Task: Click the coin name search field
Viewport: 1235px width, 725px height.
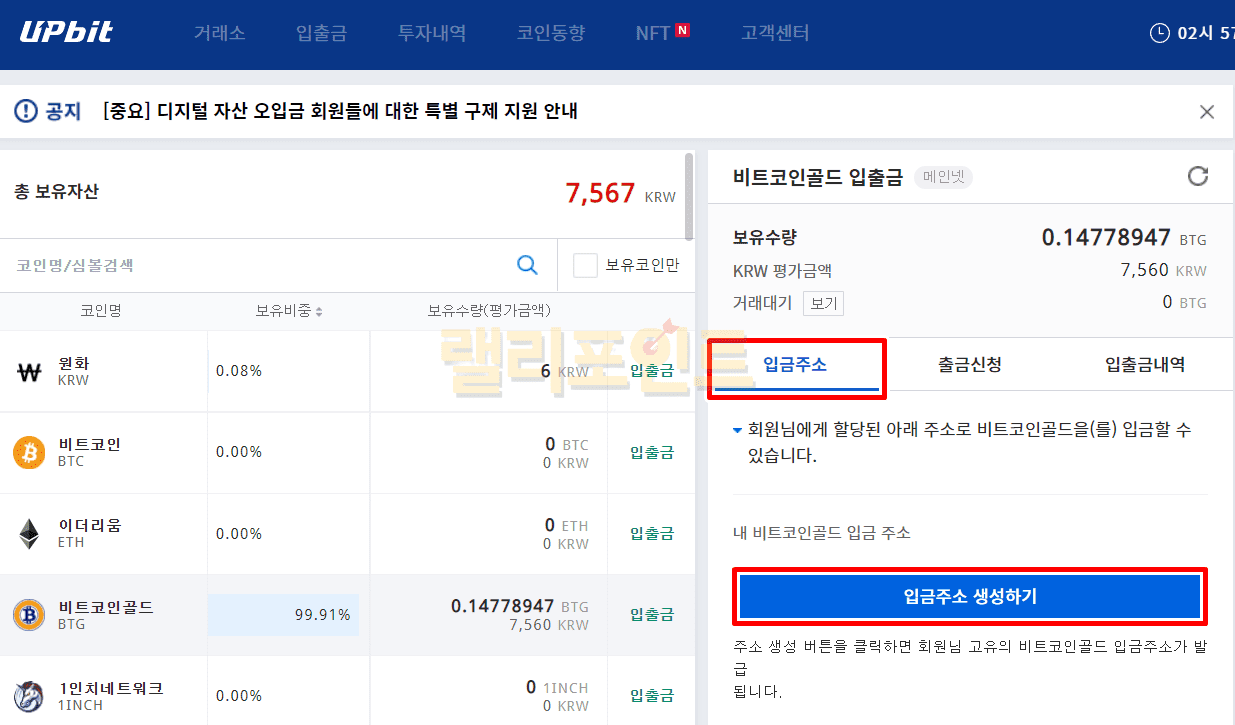Action: pyautogui.click(x=260, y=265)
